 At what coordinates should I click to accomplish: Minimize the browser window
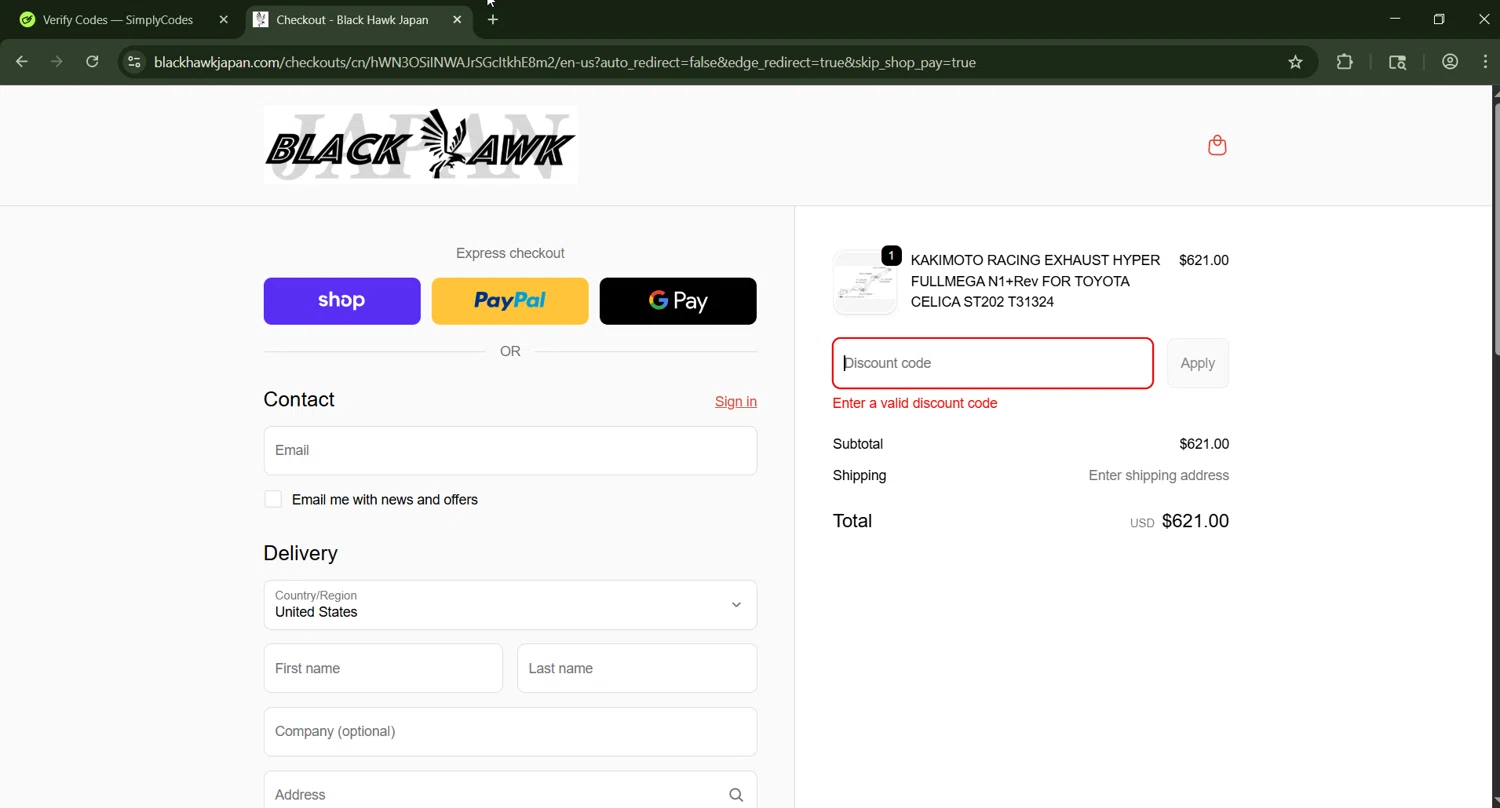click(1395, 19)
